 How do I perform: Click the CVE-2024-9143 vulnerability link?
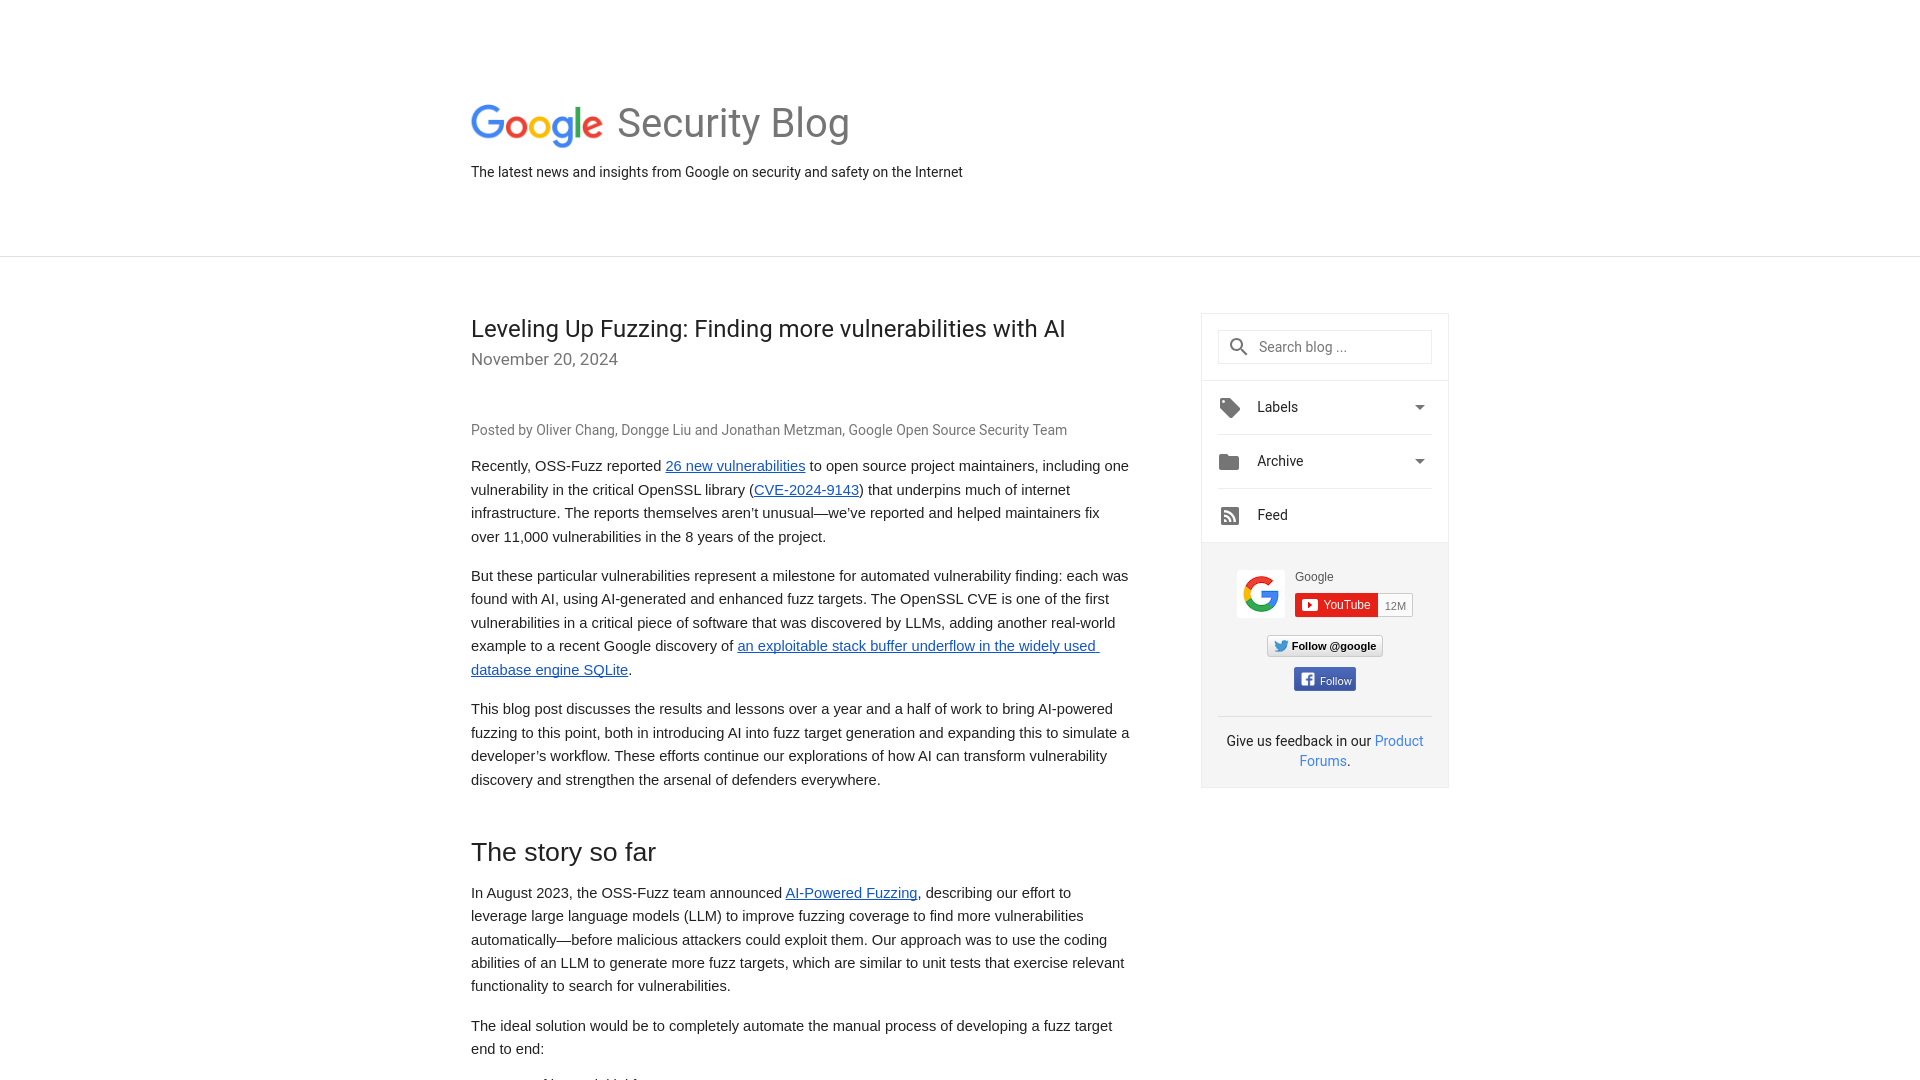click(807, 489)
